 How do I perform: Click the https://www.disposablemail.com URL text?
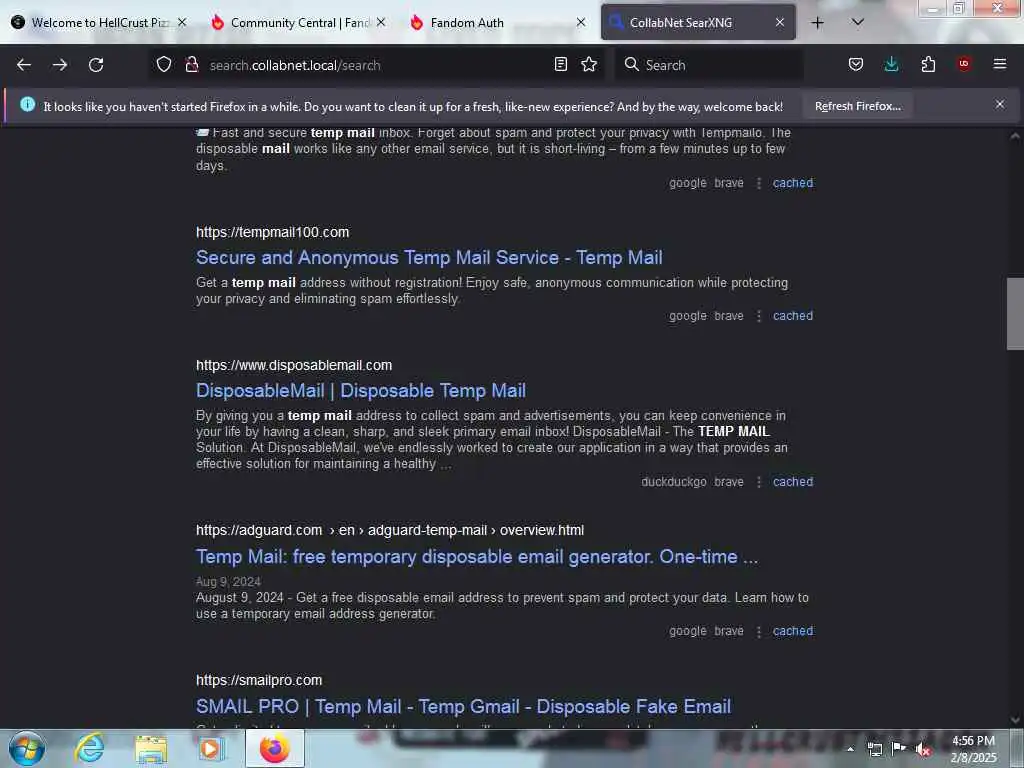coord(294,365)
